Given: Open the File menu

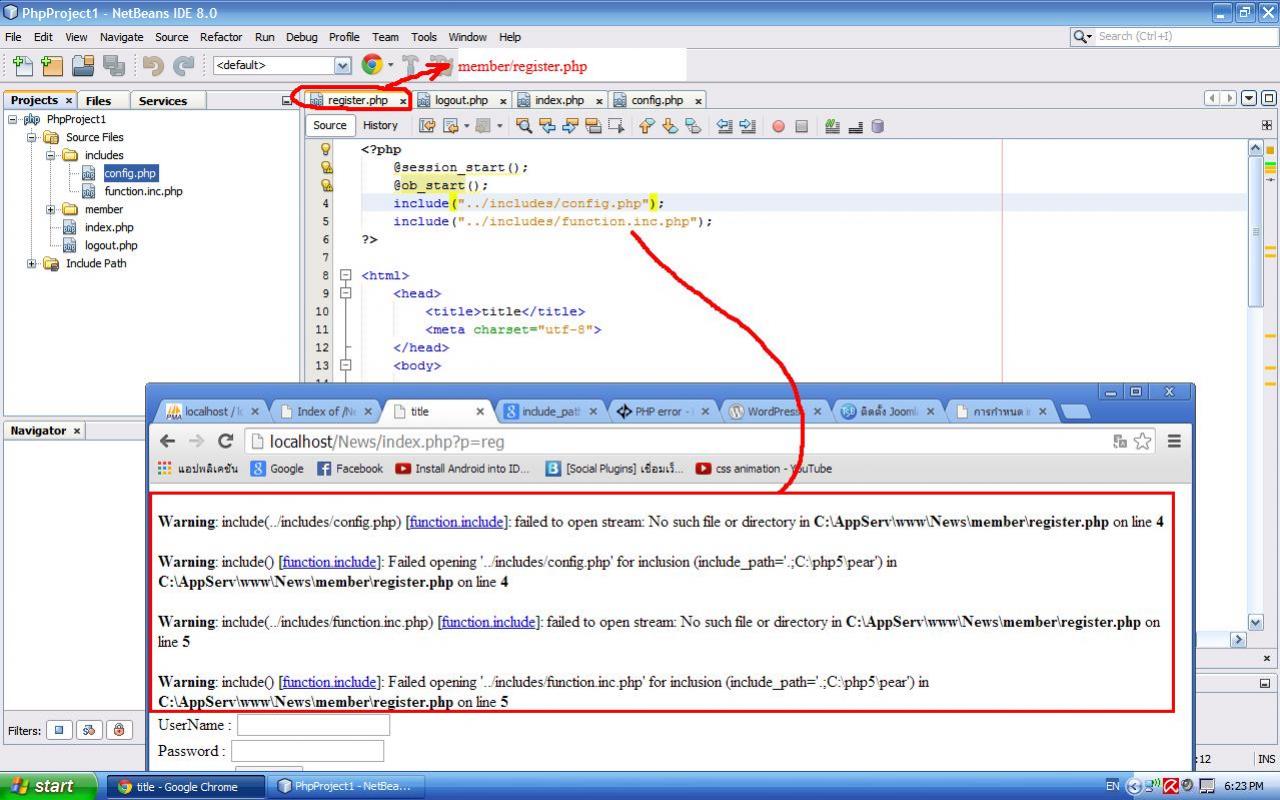Looking at the screenshot, I should tap(13, 37).
